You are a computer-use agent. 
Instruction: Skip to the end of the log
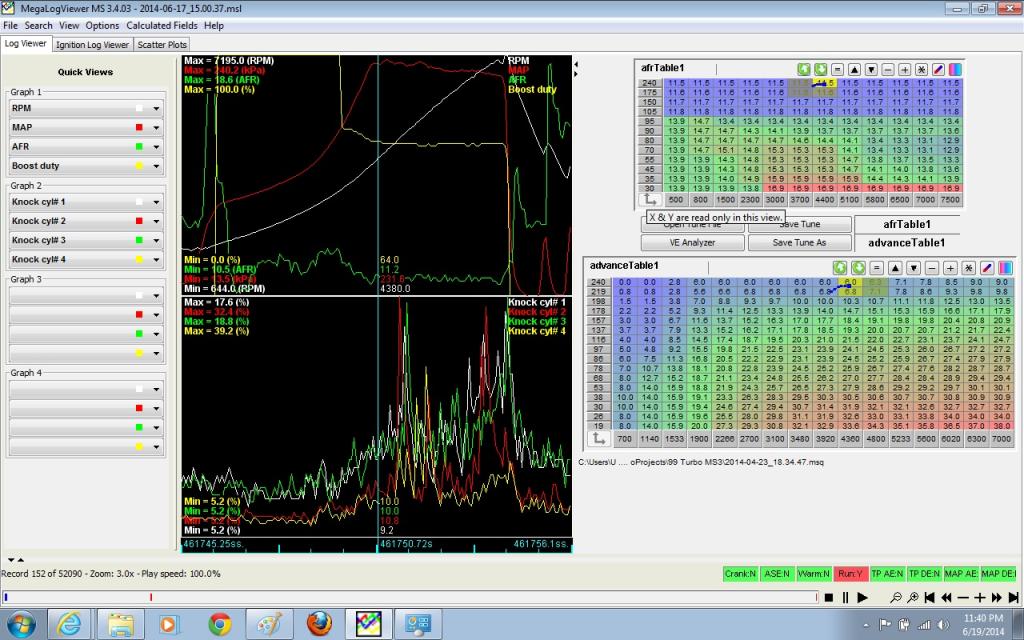[x=1013, y=597]
